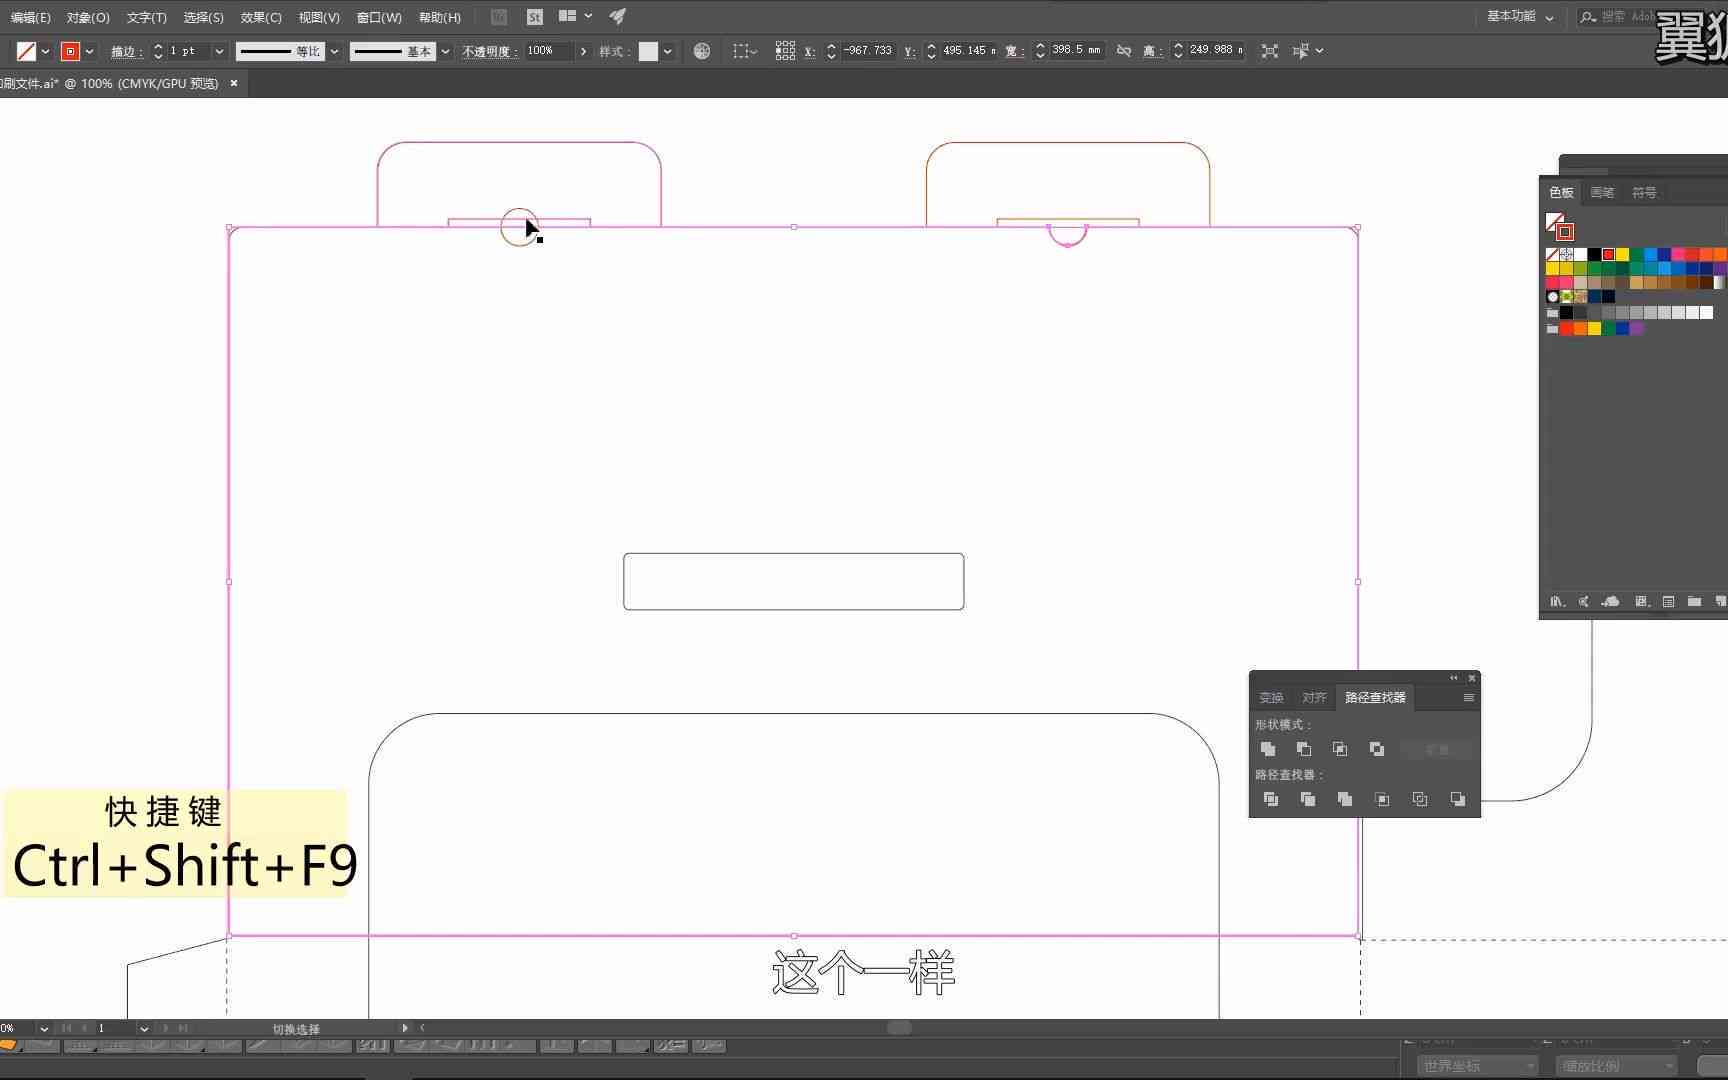
Task: Open the Swatch Libraries menu icon
Action: point(1558,602)
